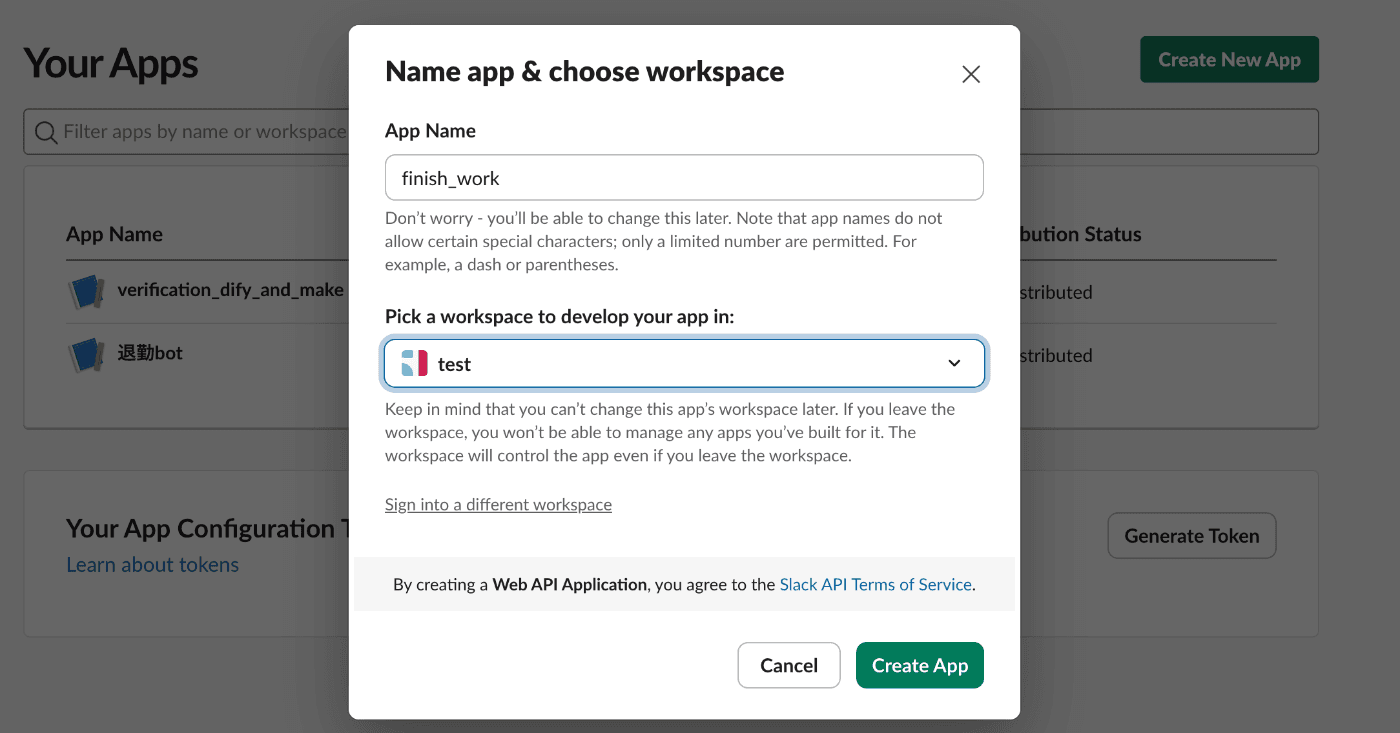The width and height of the screenshot is (1400, 733).
Task: Open Learn about tokens link
Action: (x=152, y=564)
